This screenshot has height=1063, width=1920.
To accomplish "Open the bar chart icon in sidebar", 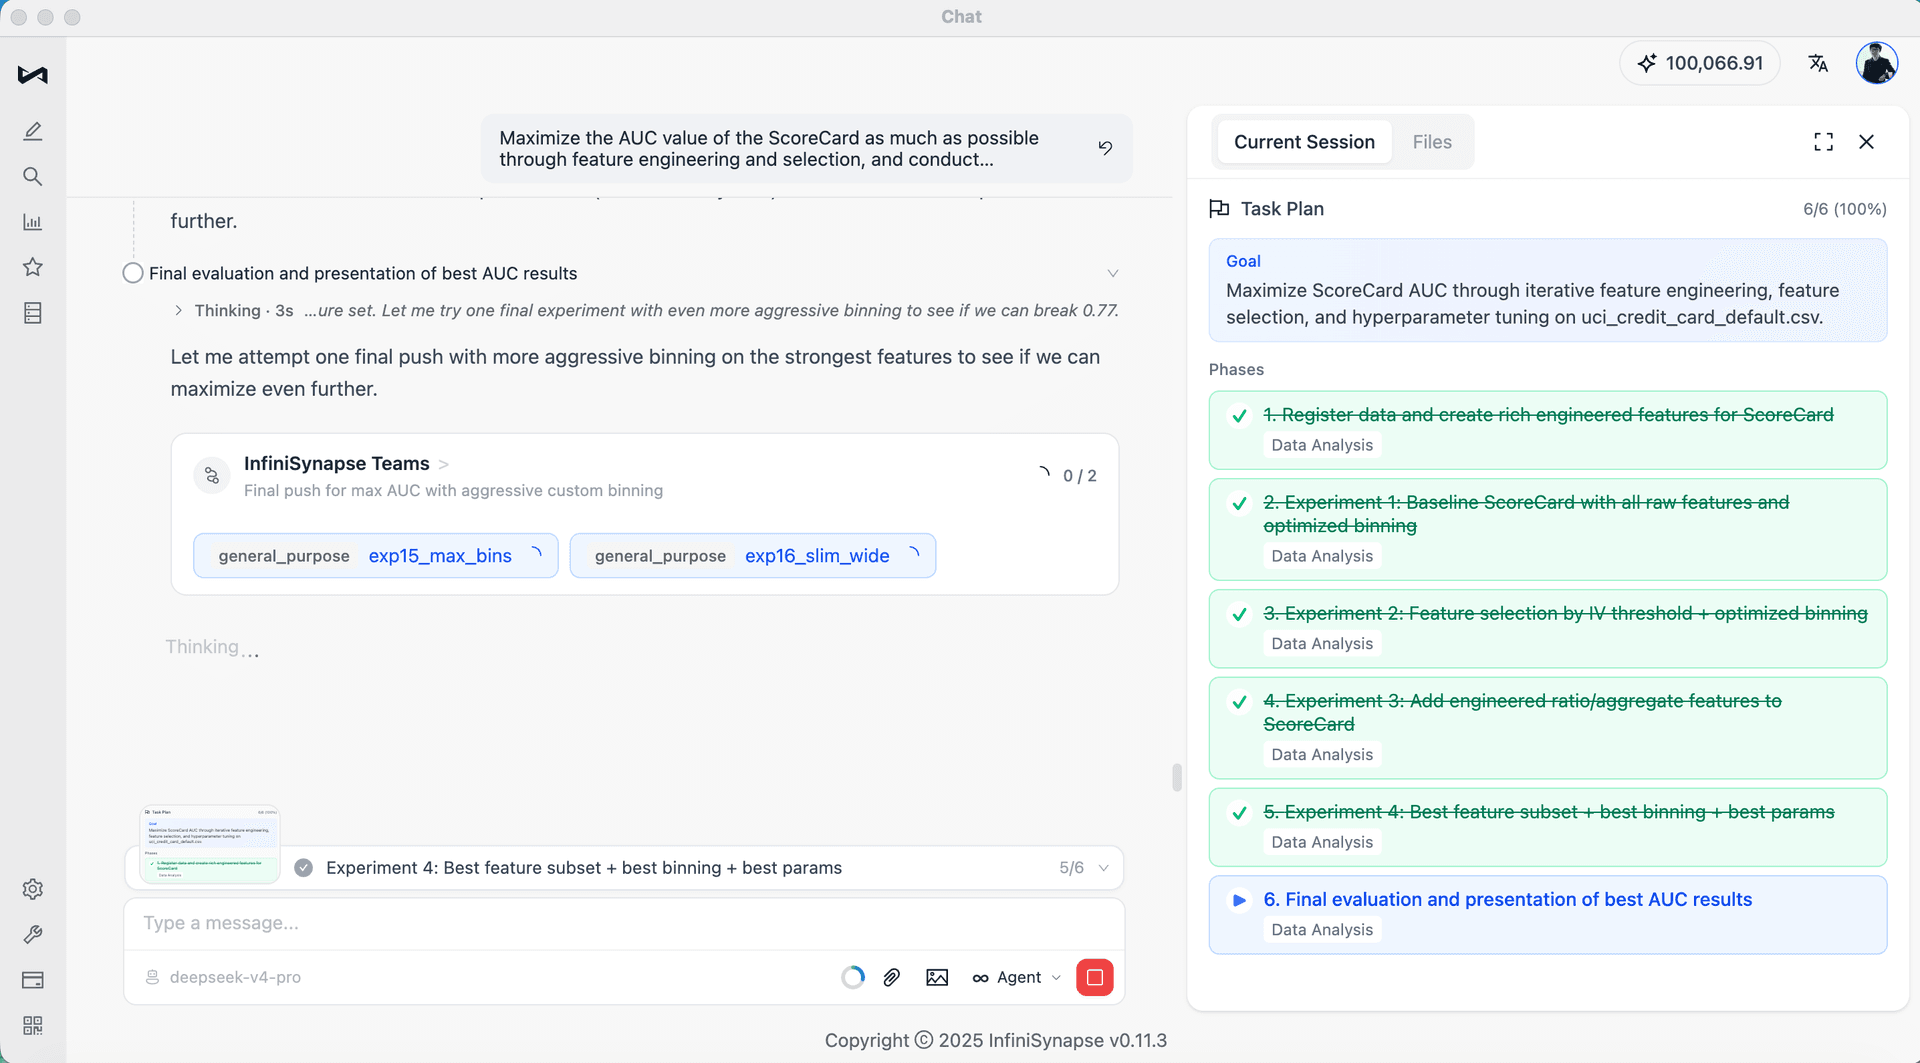I will pos(33,222).
